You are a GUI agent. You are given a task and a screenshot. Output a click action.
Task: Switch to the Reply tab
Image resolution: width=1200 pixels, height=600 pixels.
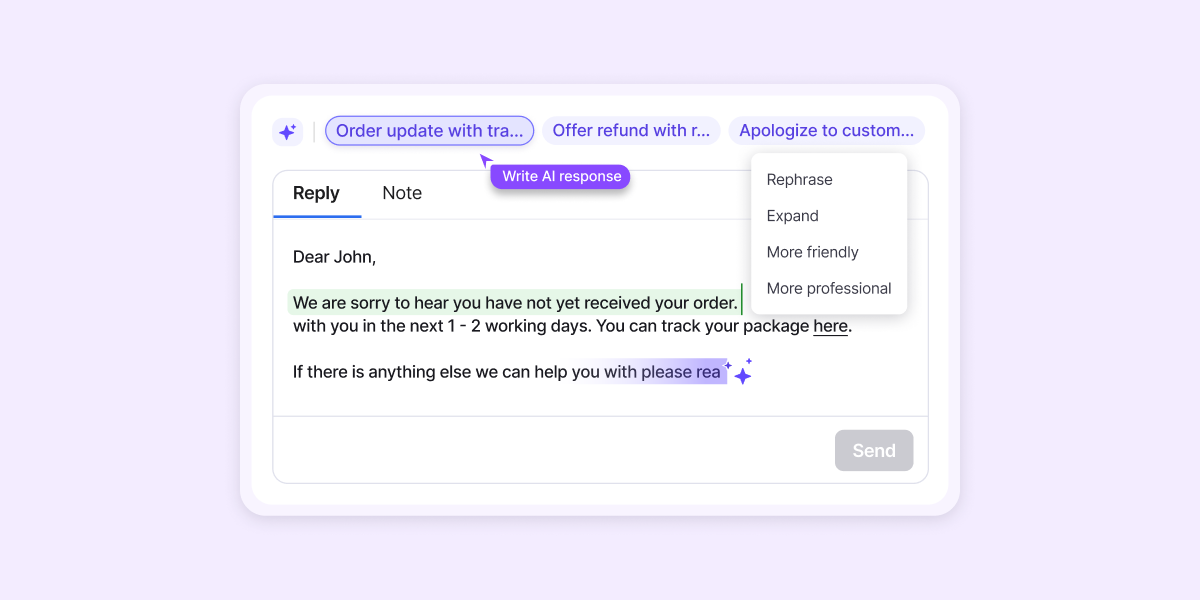pyautogui.click(x=316, y=193)
